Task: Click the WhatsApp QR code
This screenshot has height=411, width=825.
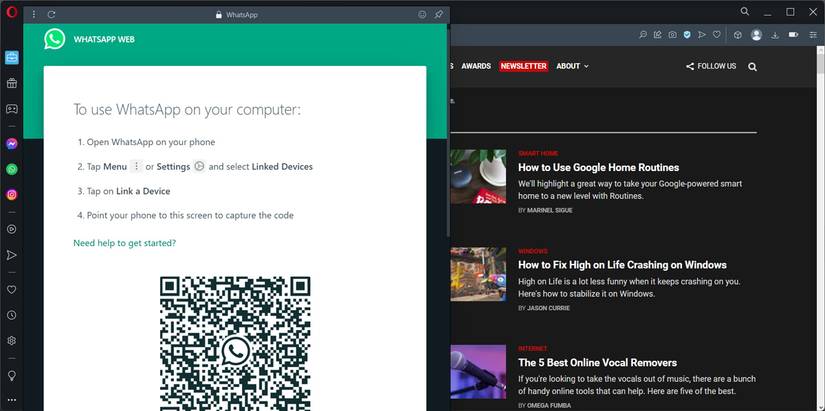Action: point(235,343)
